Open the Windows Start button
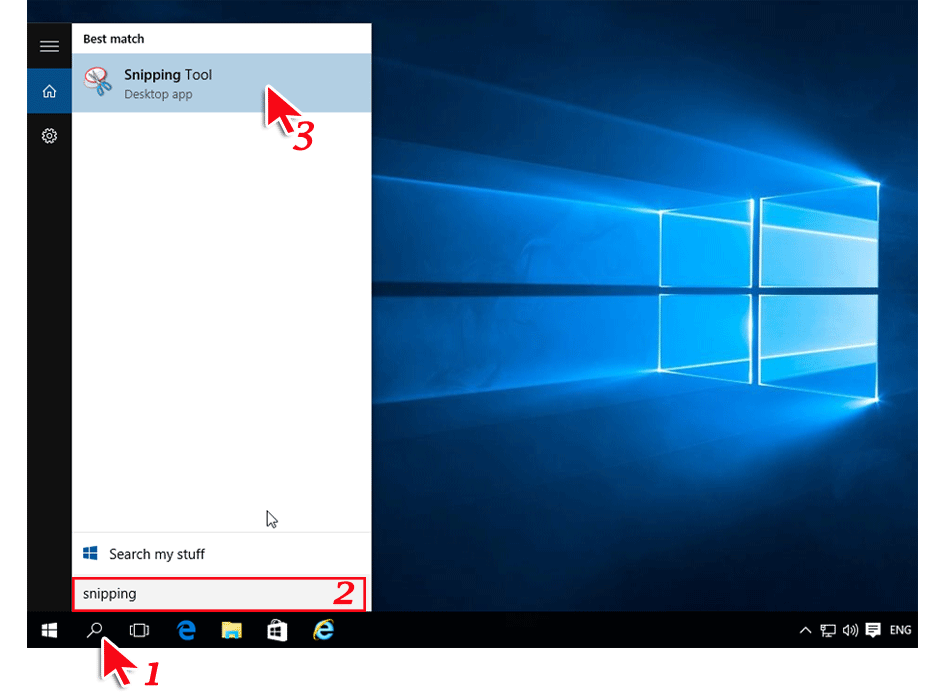Image resolution: width=952 pixels, height=692 pixels. [x=49, y=630]
